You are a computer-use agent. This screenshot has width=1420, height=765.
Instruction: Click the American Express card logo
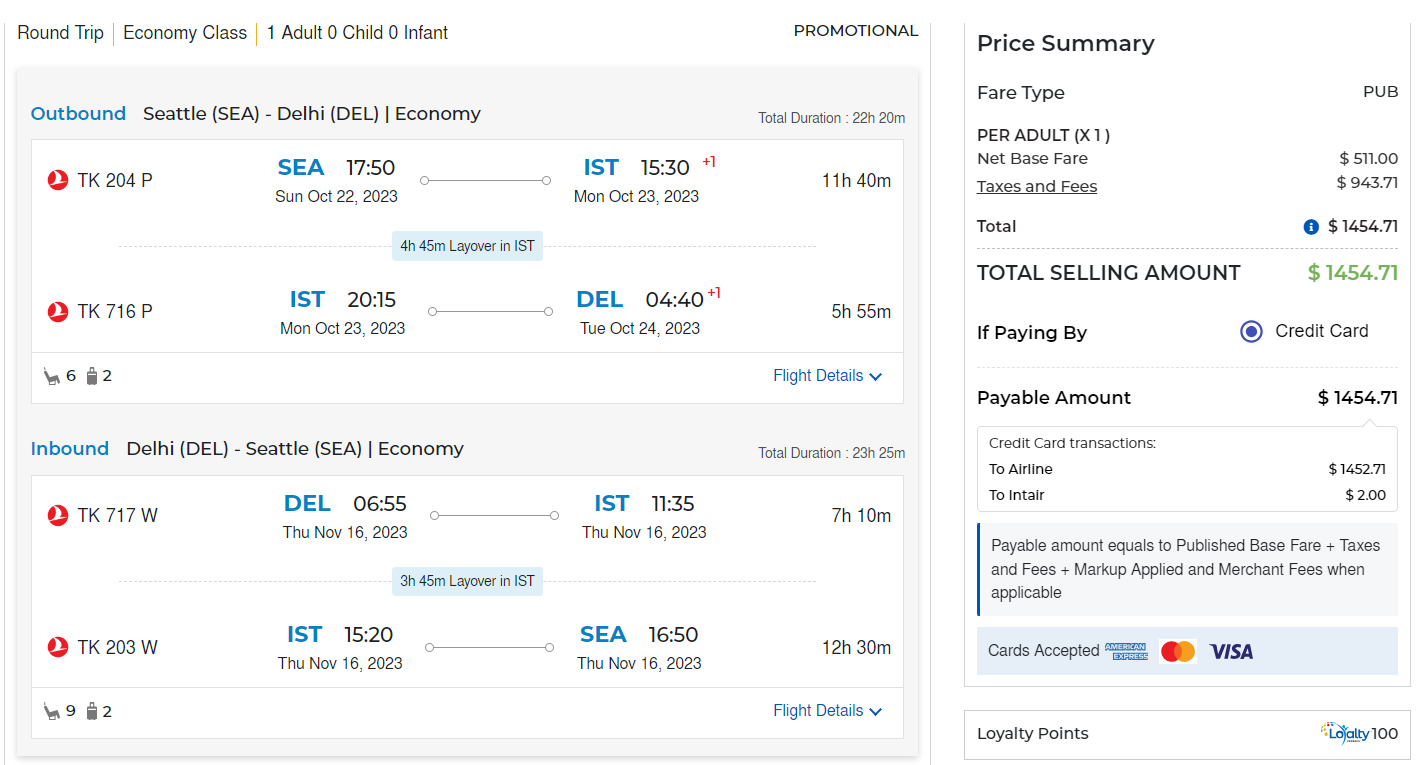point(1126,652)
